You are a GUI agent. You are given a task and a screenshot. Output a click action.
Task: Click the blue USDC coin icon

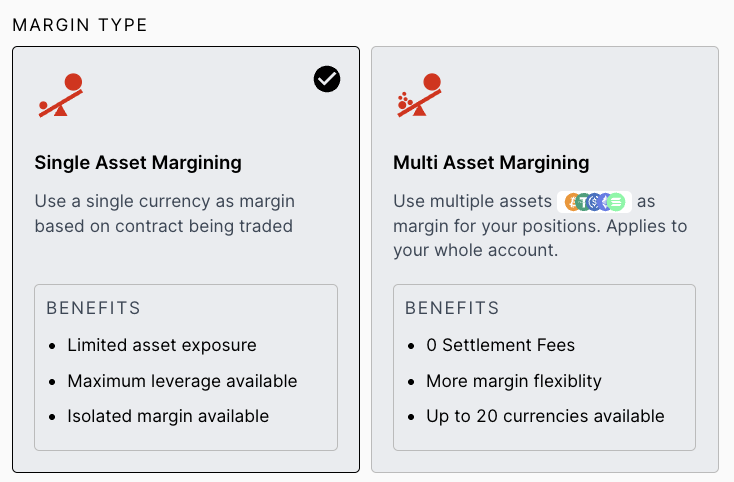pos(595,202)
